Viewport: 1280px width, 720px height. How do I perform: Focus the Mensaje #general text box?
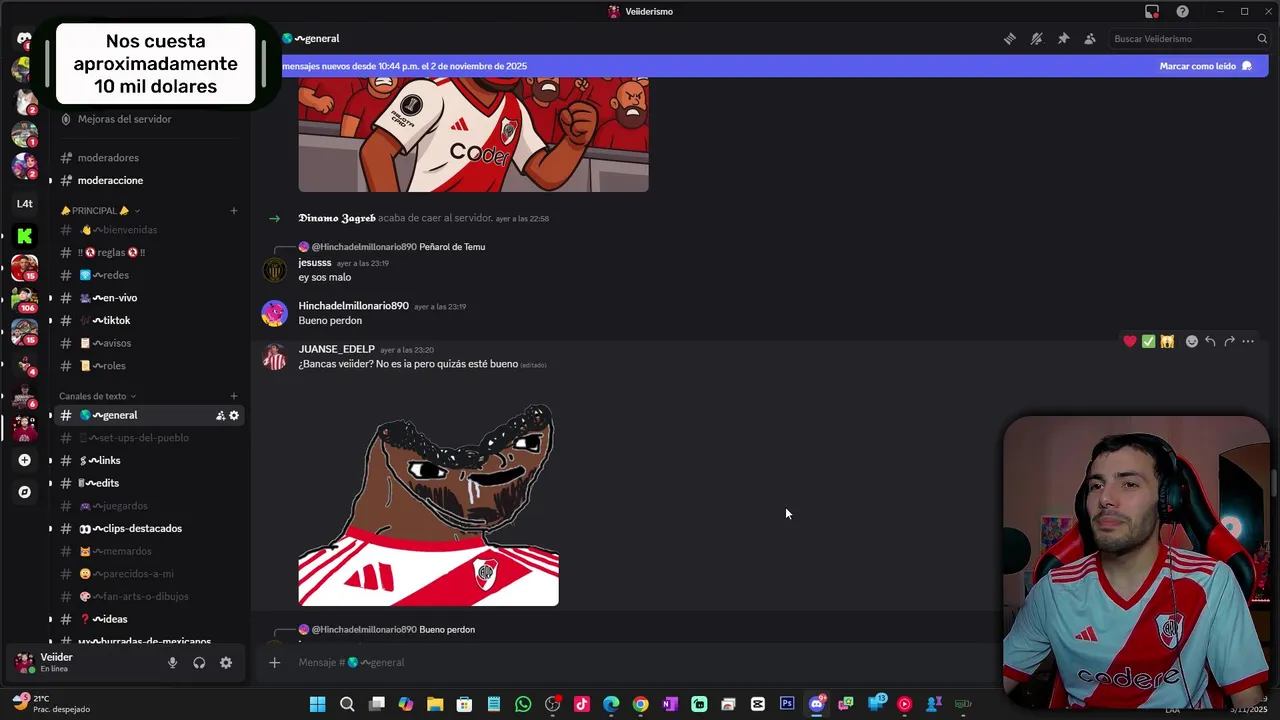(640, 662)
